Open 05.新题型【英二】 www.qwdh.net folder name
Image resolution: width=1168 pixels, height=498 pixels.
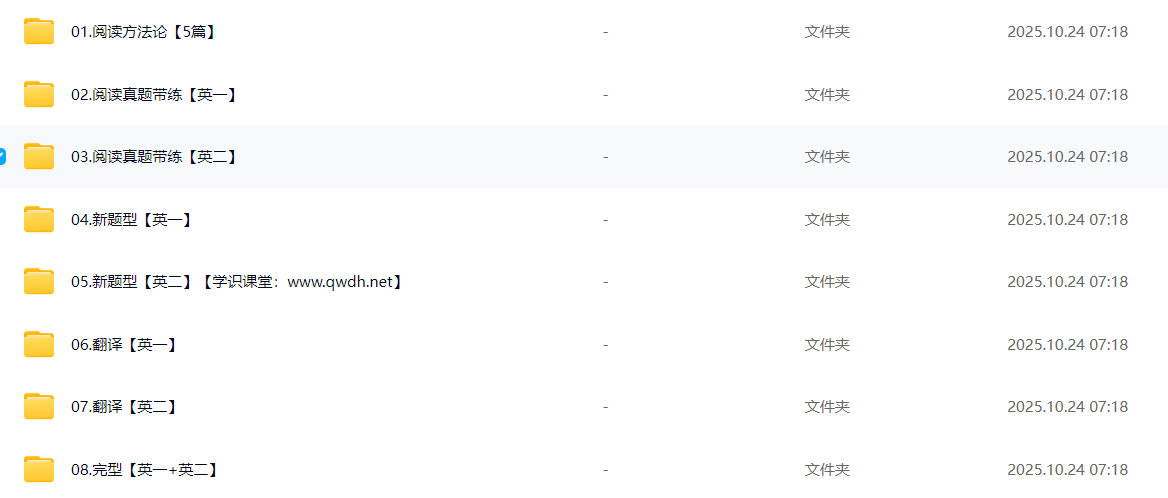click(x=238, y=282)
